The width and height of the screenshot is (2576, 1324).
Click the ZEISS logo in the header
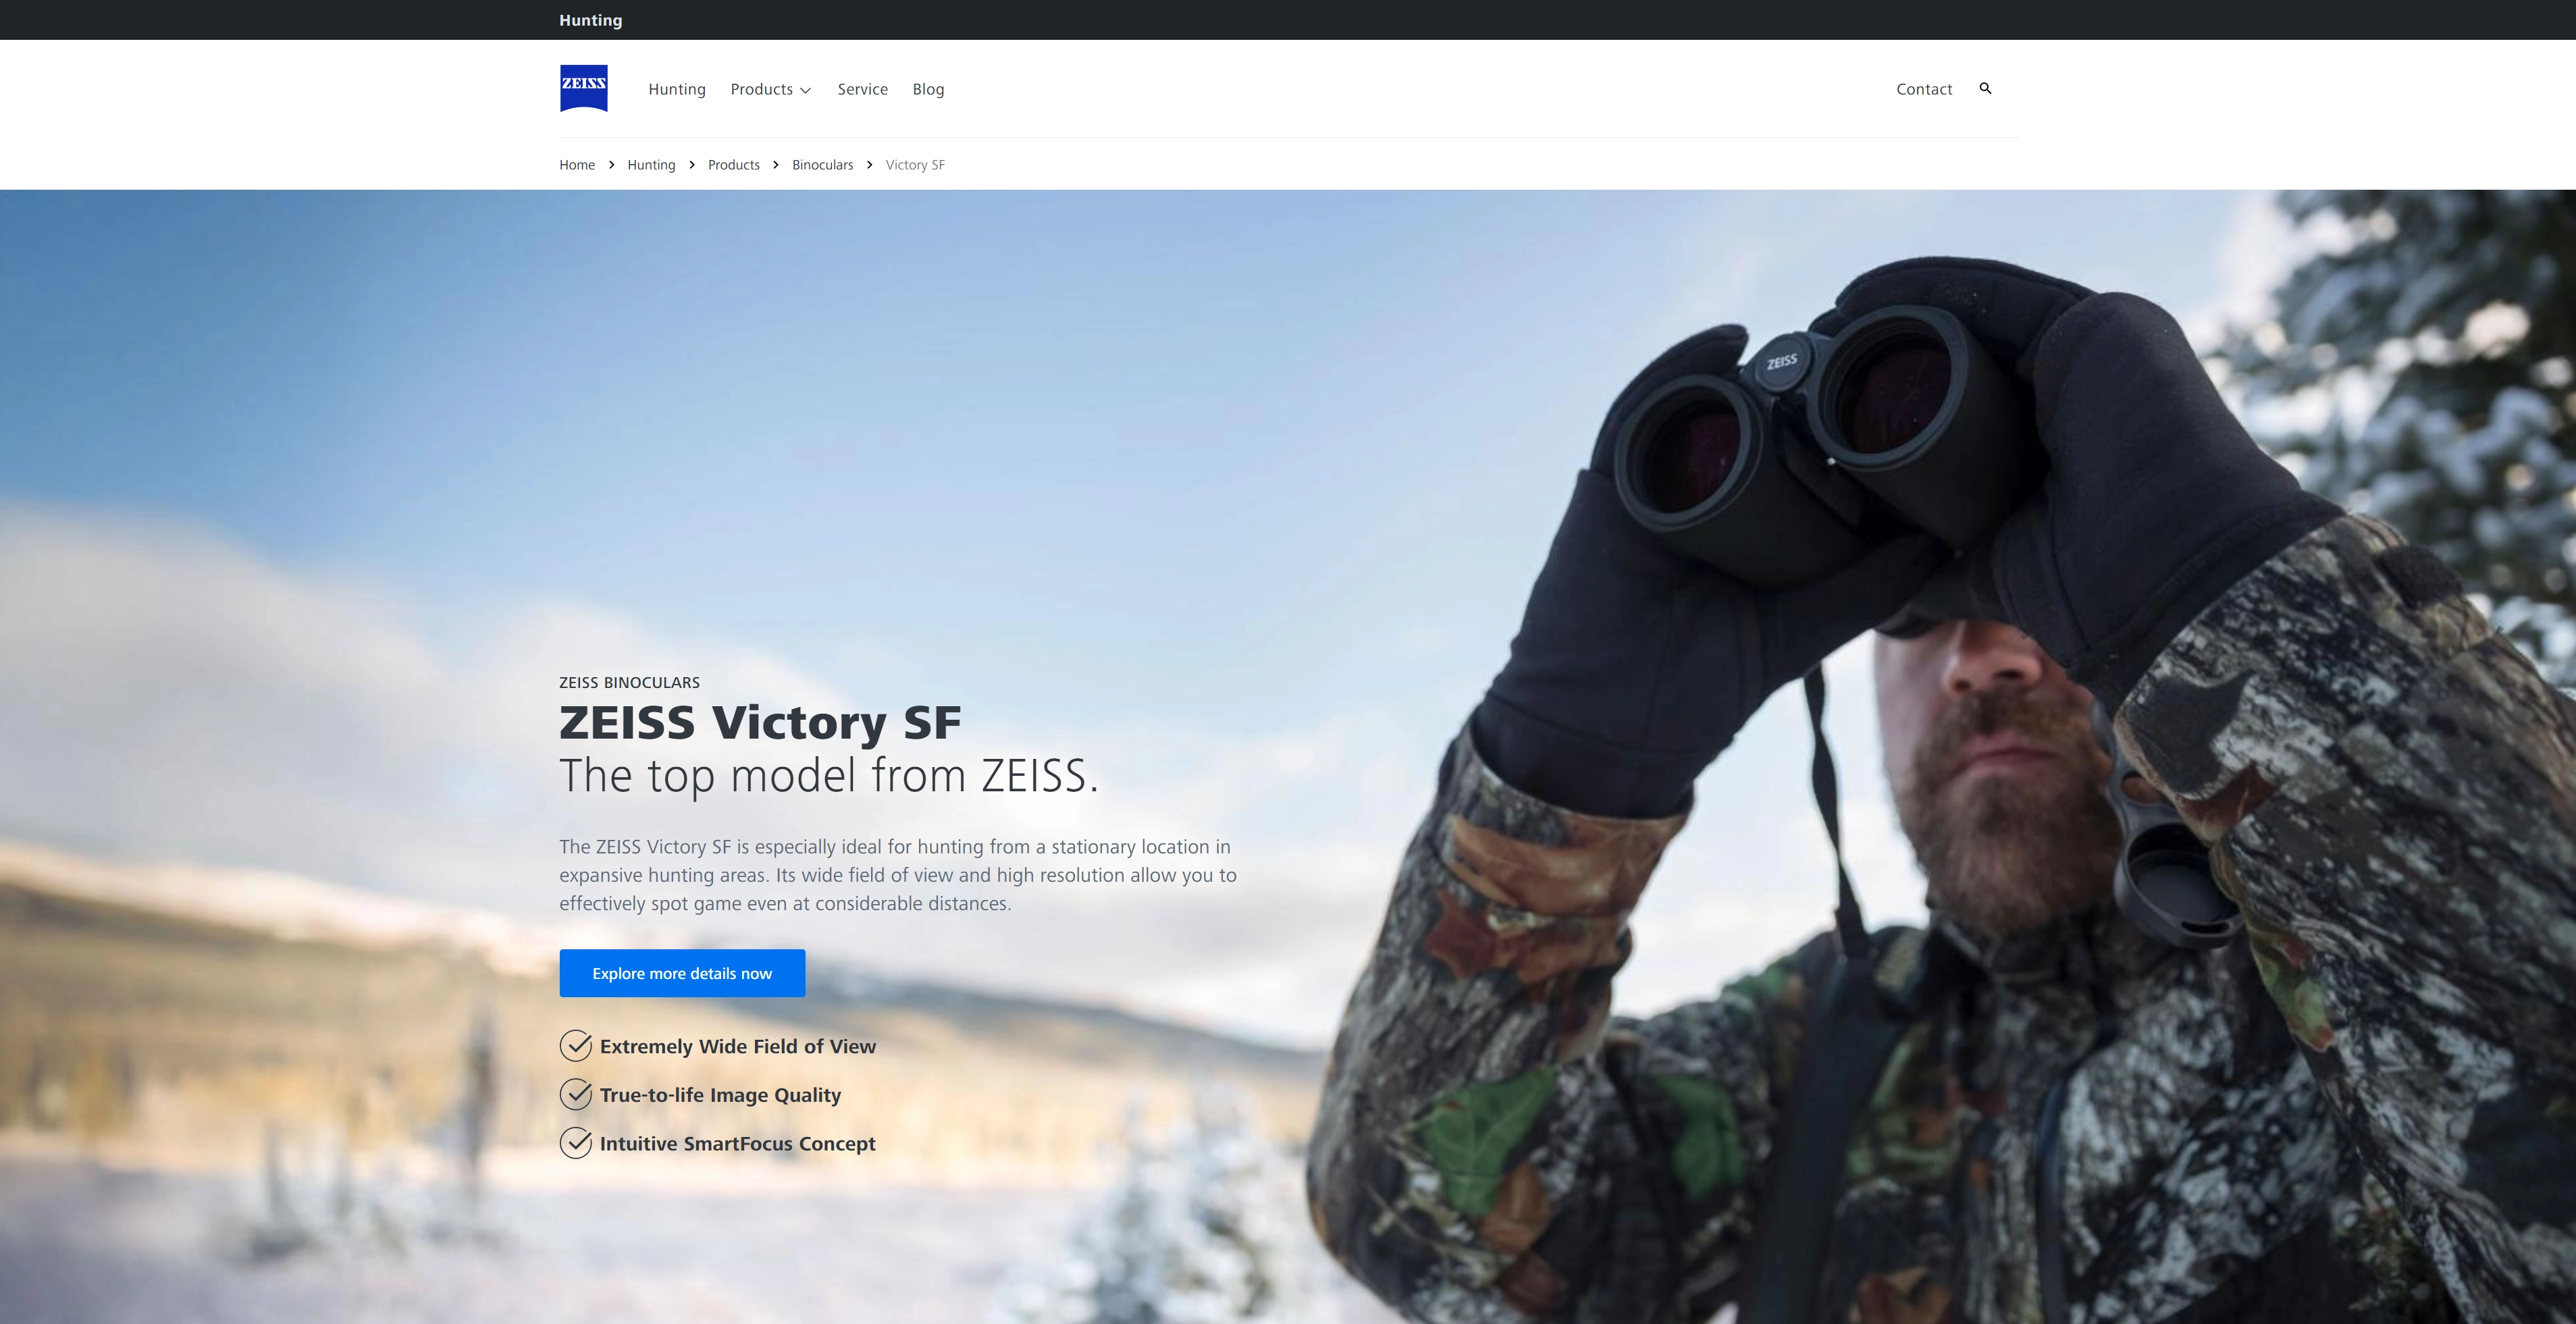pyautogui.click(x=583, y=88)
